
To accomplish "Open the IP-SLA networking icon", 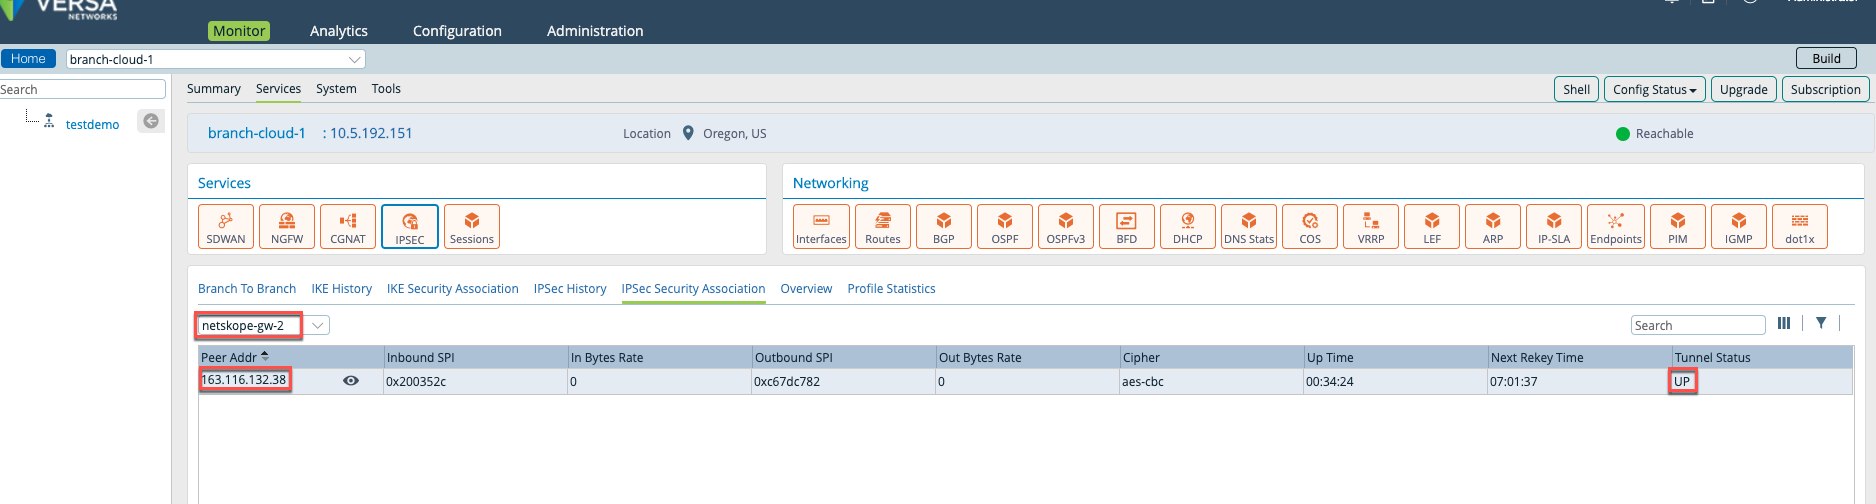I will [1554, 227].
